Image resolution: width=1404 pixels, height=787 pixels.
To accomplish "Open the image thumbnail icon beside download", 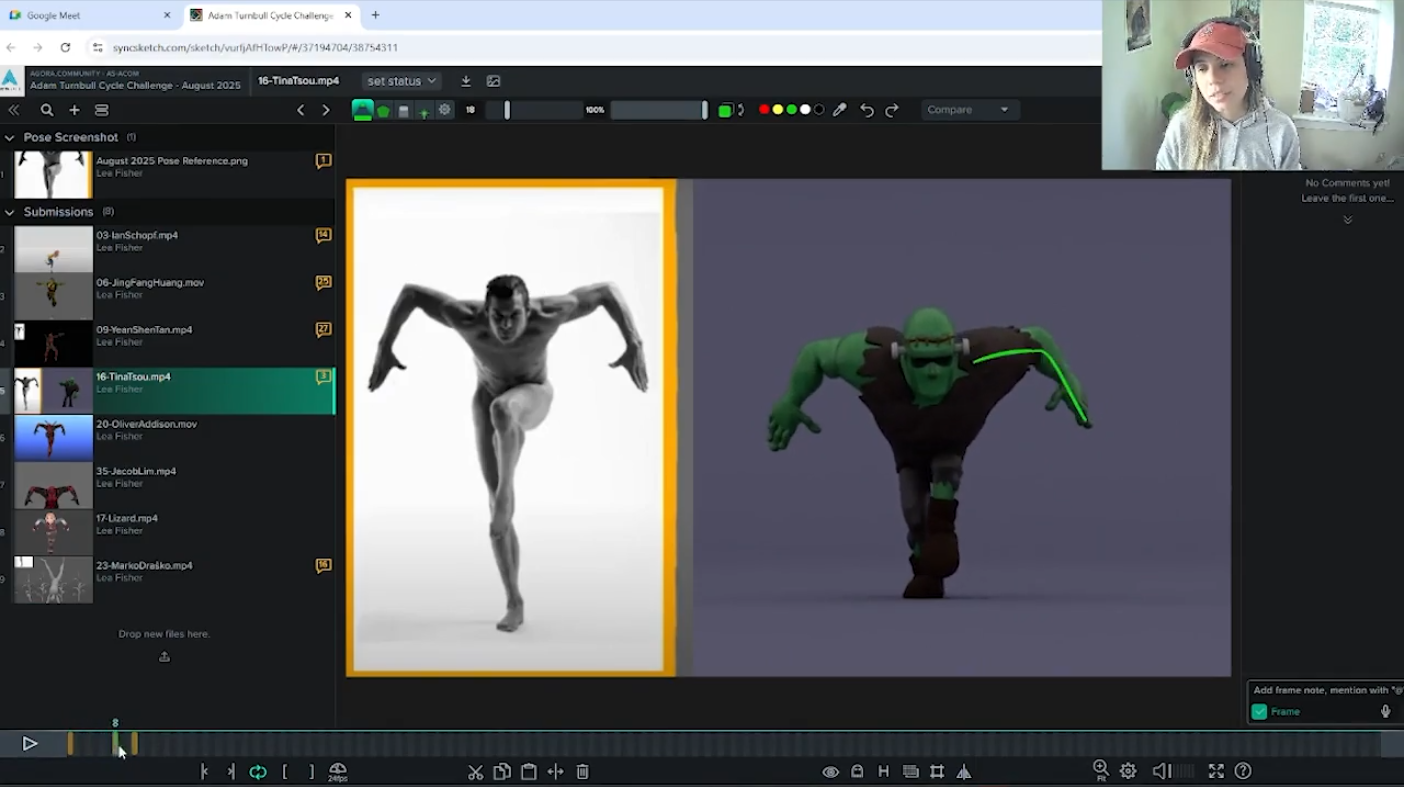I will pyautogui.click(x=493, y=81).
